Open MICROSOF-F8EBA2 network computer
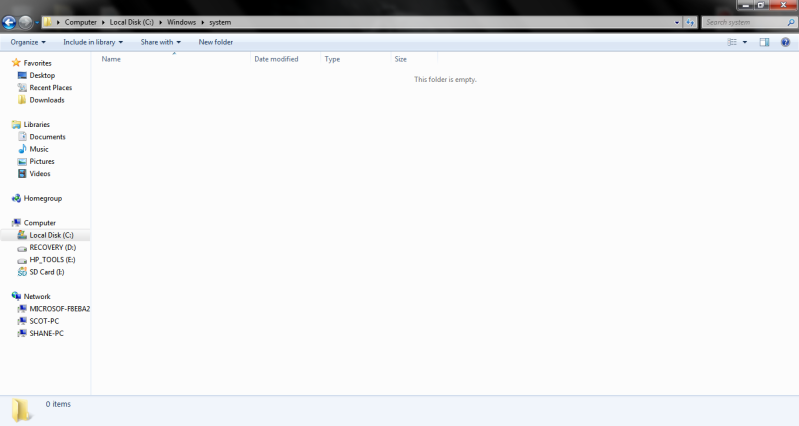 pyautogui.click(x=59, y=309)
